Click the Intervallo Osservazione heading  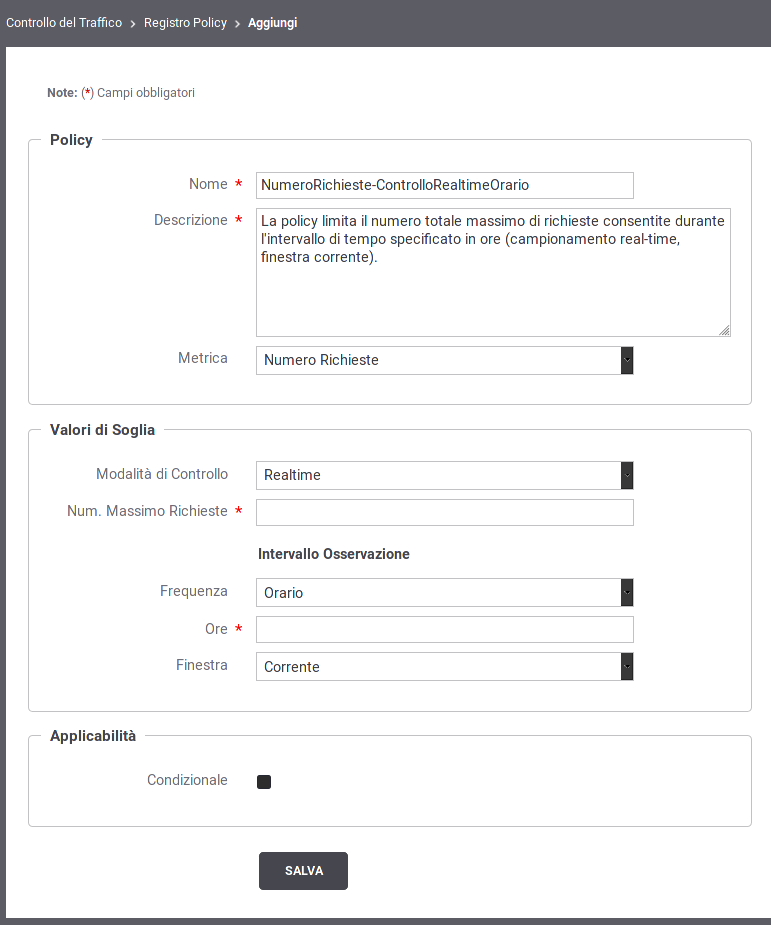pos(334,554)
